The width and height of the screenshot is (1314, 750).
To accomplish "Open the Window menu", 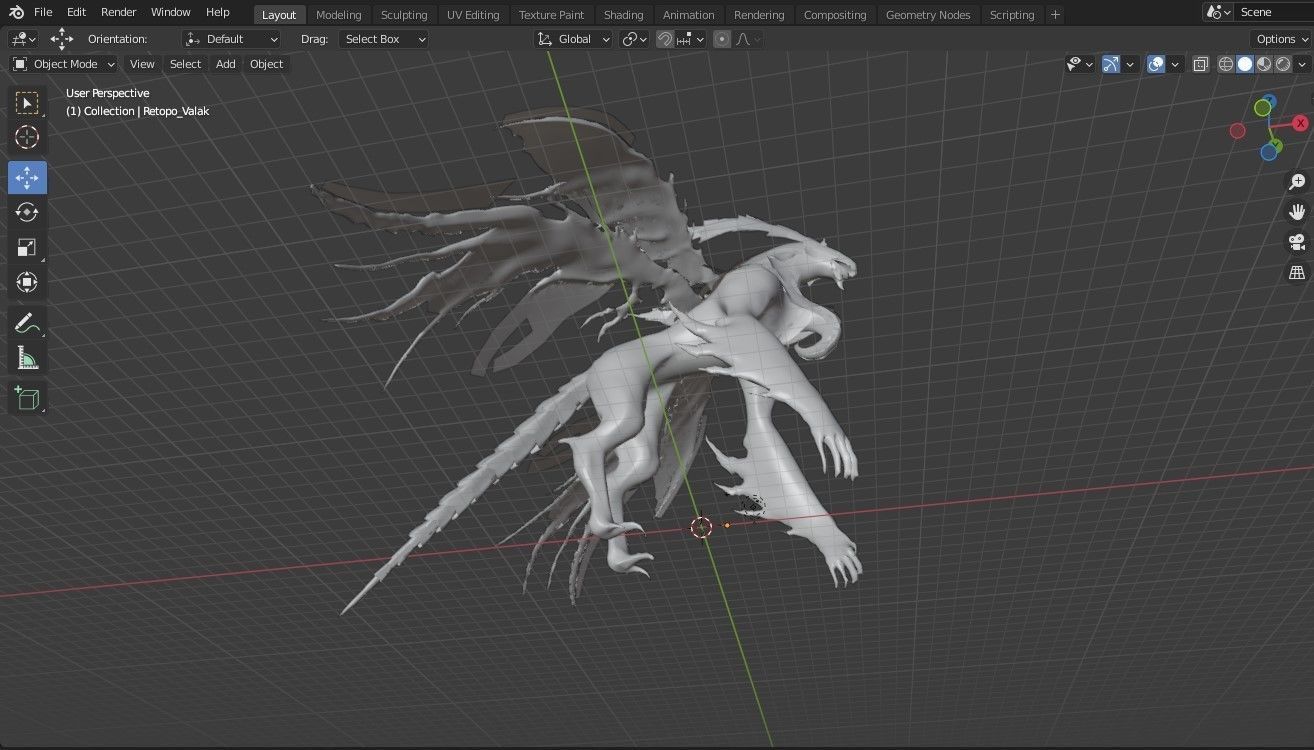I will point(170,12).
